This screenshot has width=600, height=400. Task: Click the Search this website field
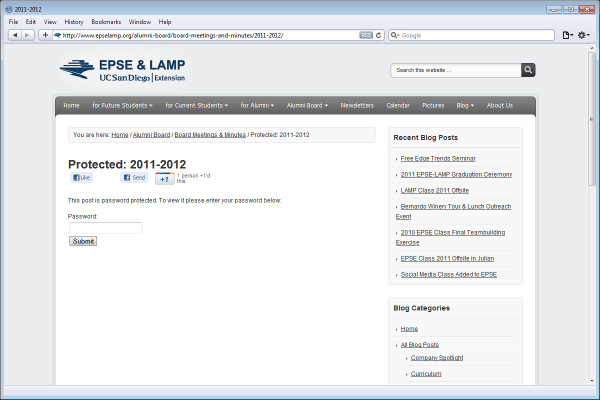point(456,70)
